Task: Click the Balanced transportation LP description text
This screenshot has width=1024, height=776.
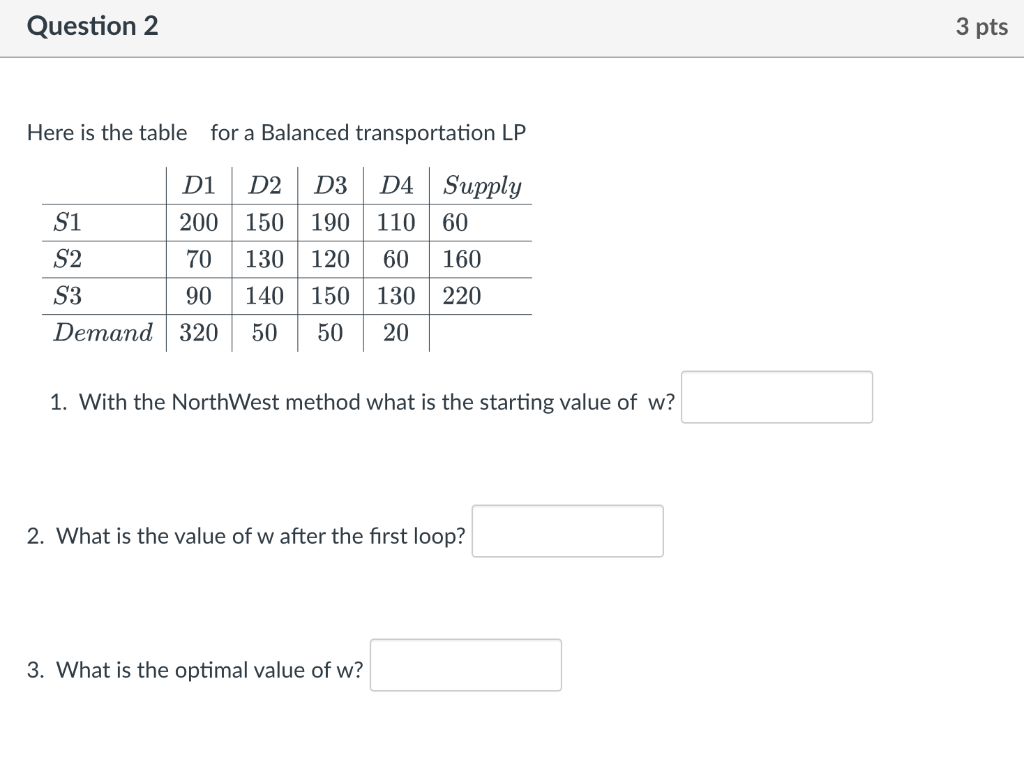Action: (x=276, y=133)
